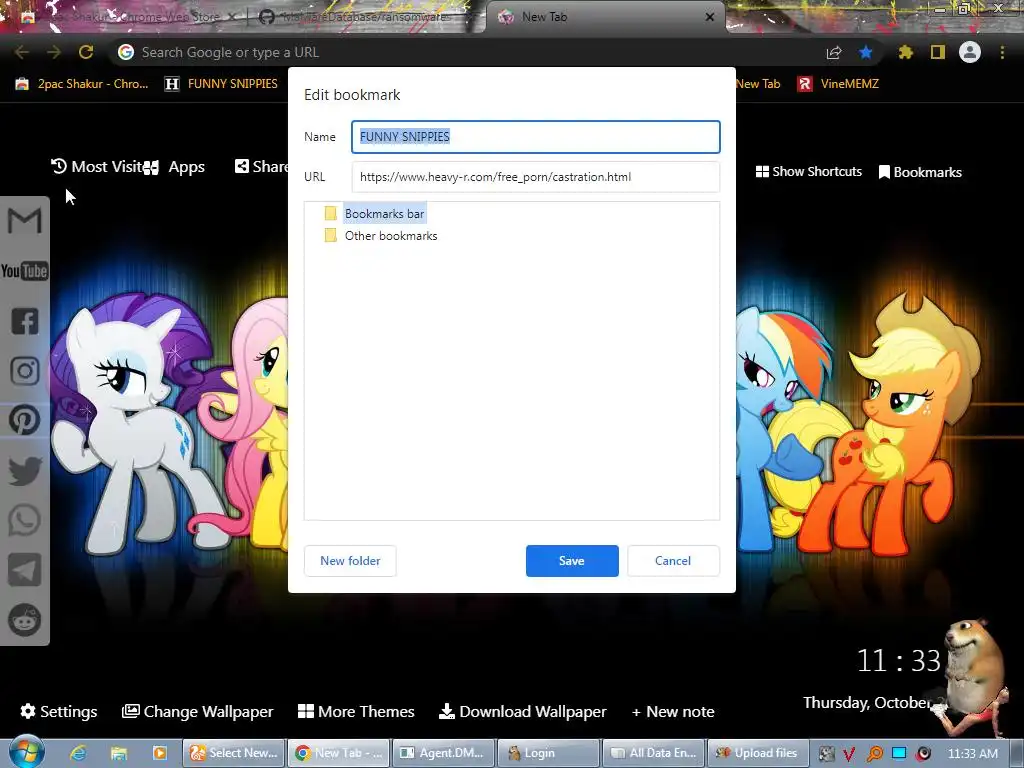Open page Settings

point(59,711)
